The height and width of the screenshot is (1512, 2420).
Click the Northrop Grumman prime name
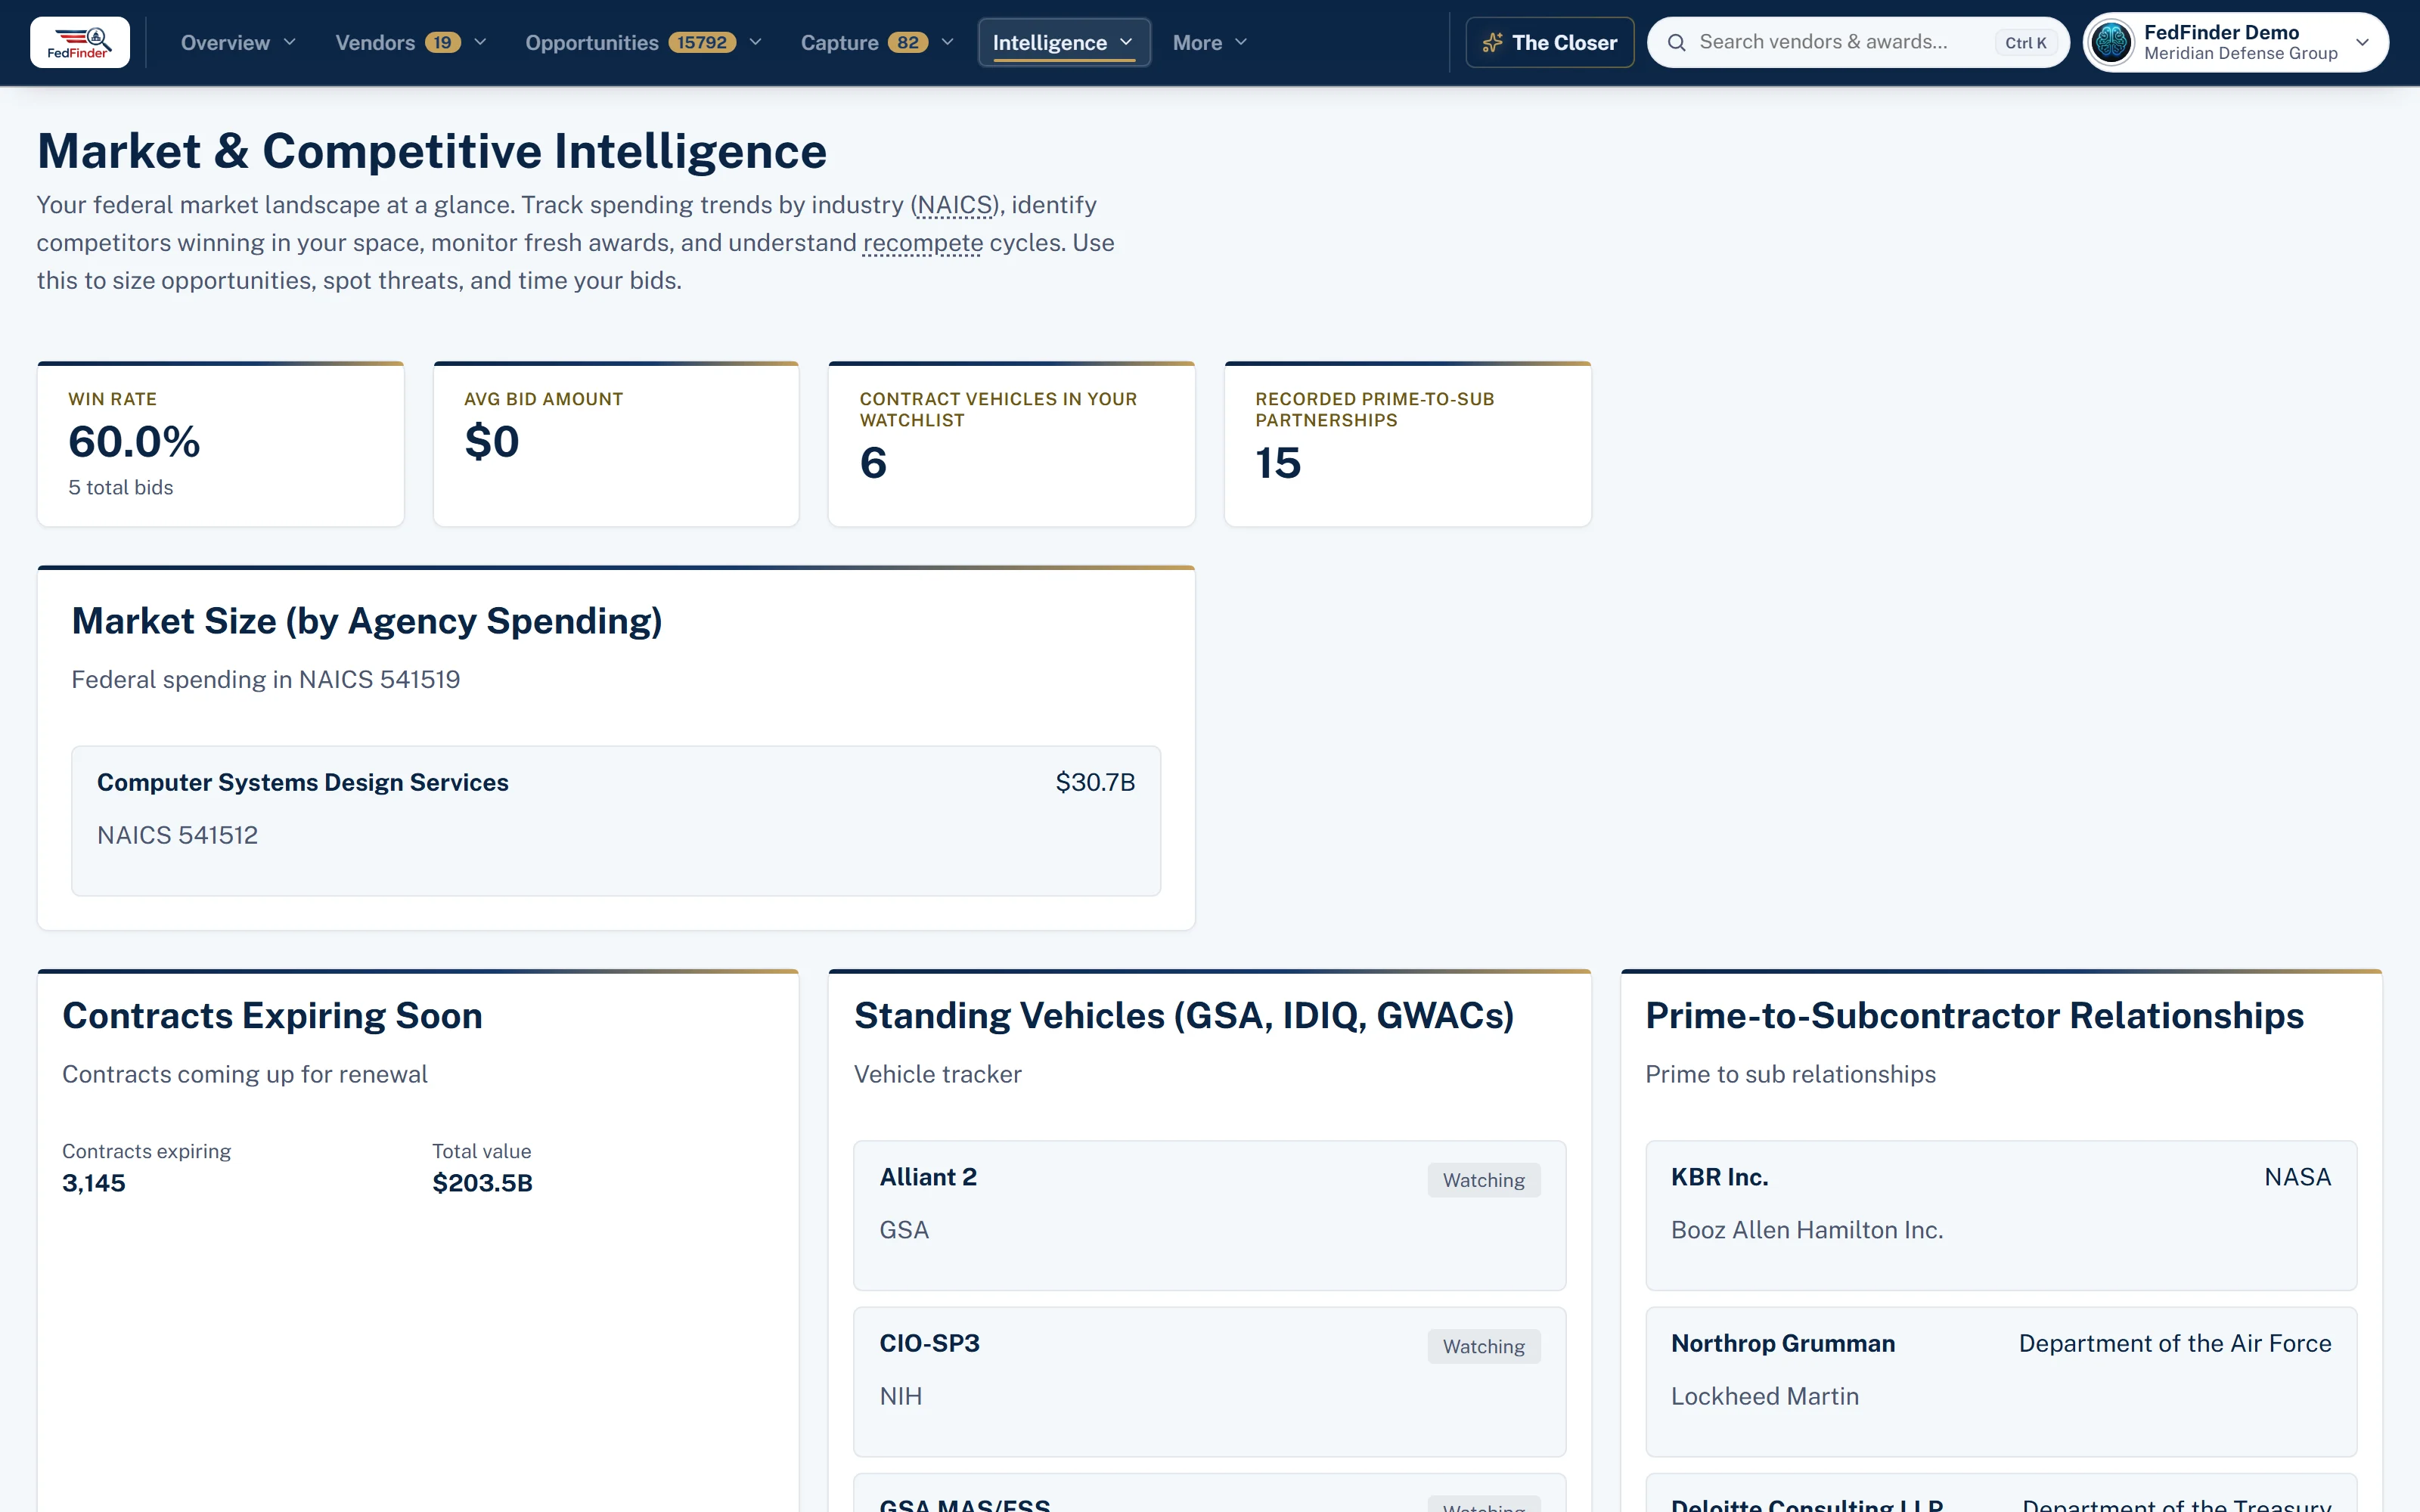pos(1783,1344)
